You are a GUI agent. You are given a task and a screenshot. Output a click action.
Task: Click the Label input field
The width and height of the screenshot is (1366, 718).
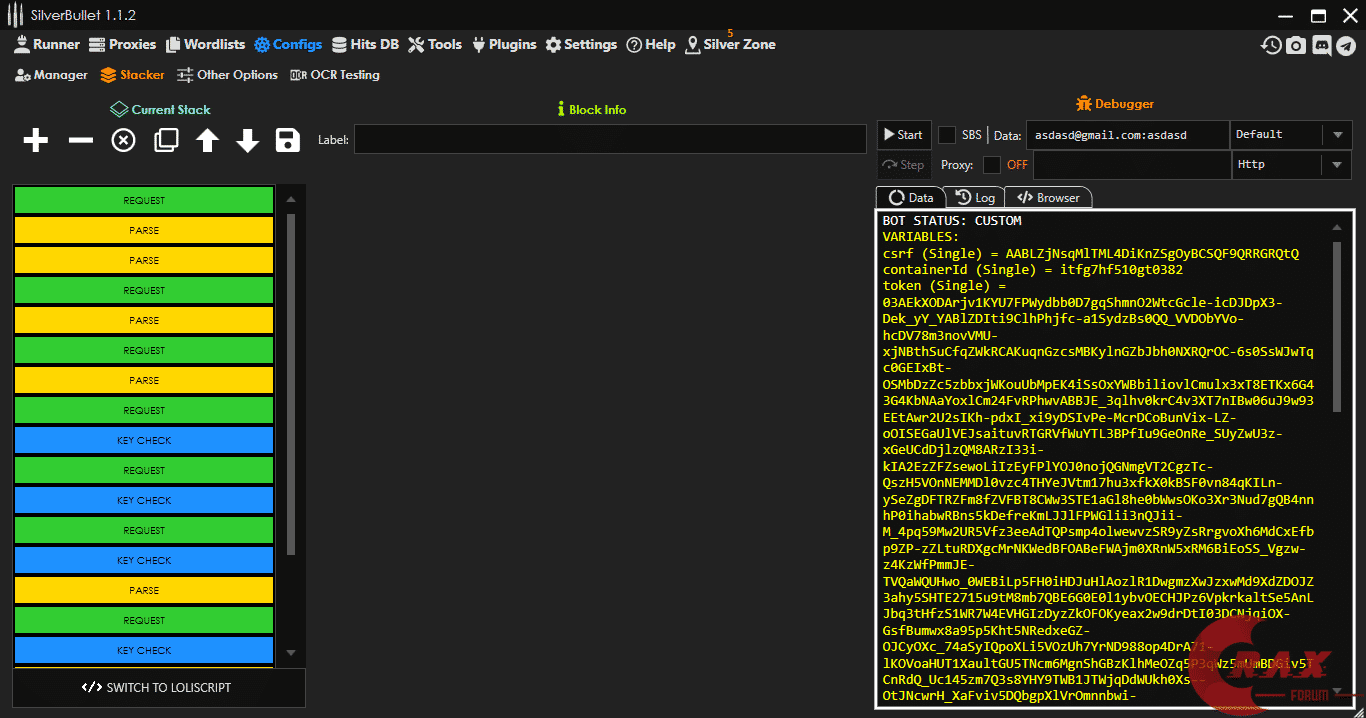(x=610, y=140)
